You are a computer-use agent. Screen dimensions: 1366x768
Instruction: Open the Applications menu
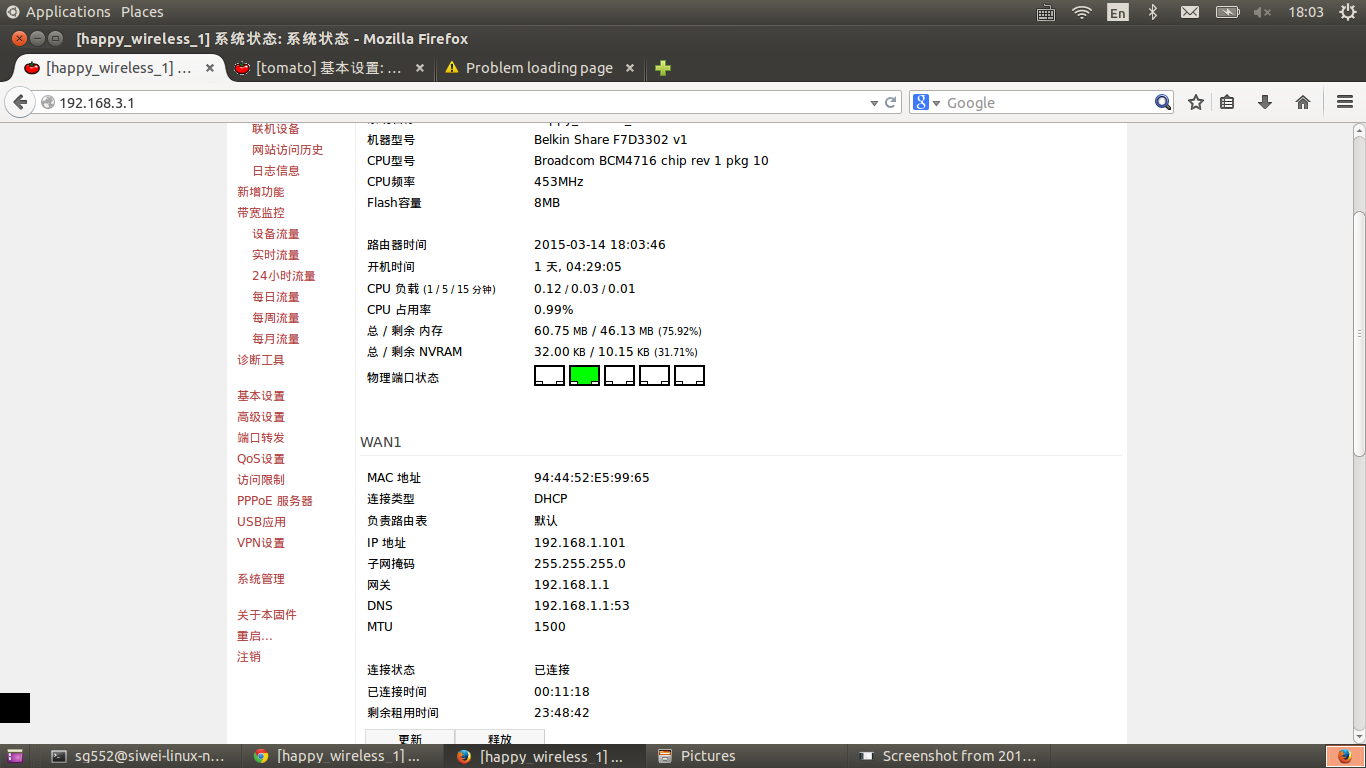coord(67,11)
